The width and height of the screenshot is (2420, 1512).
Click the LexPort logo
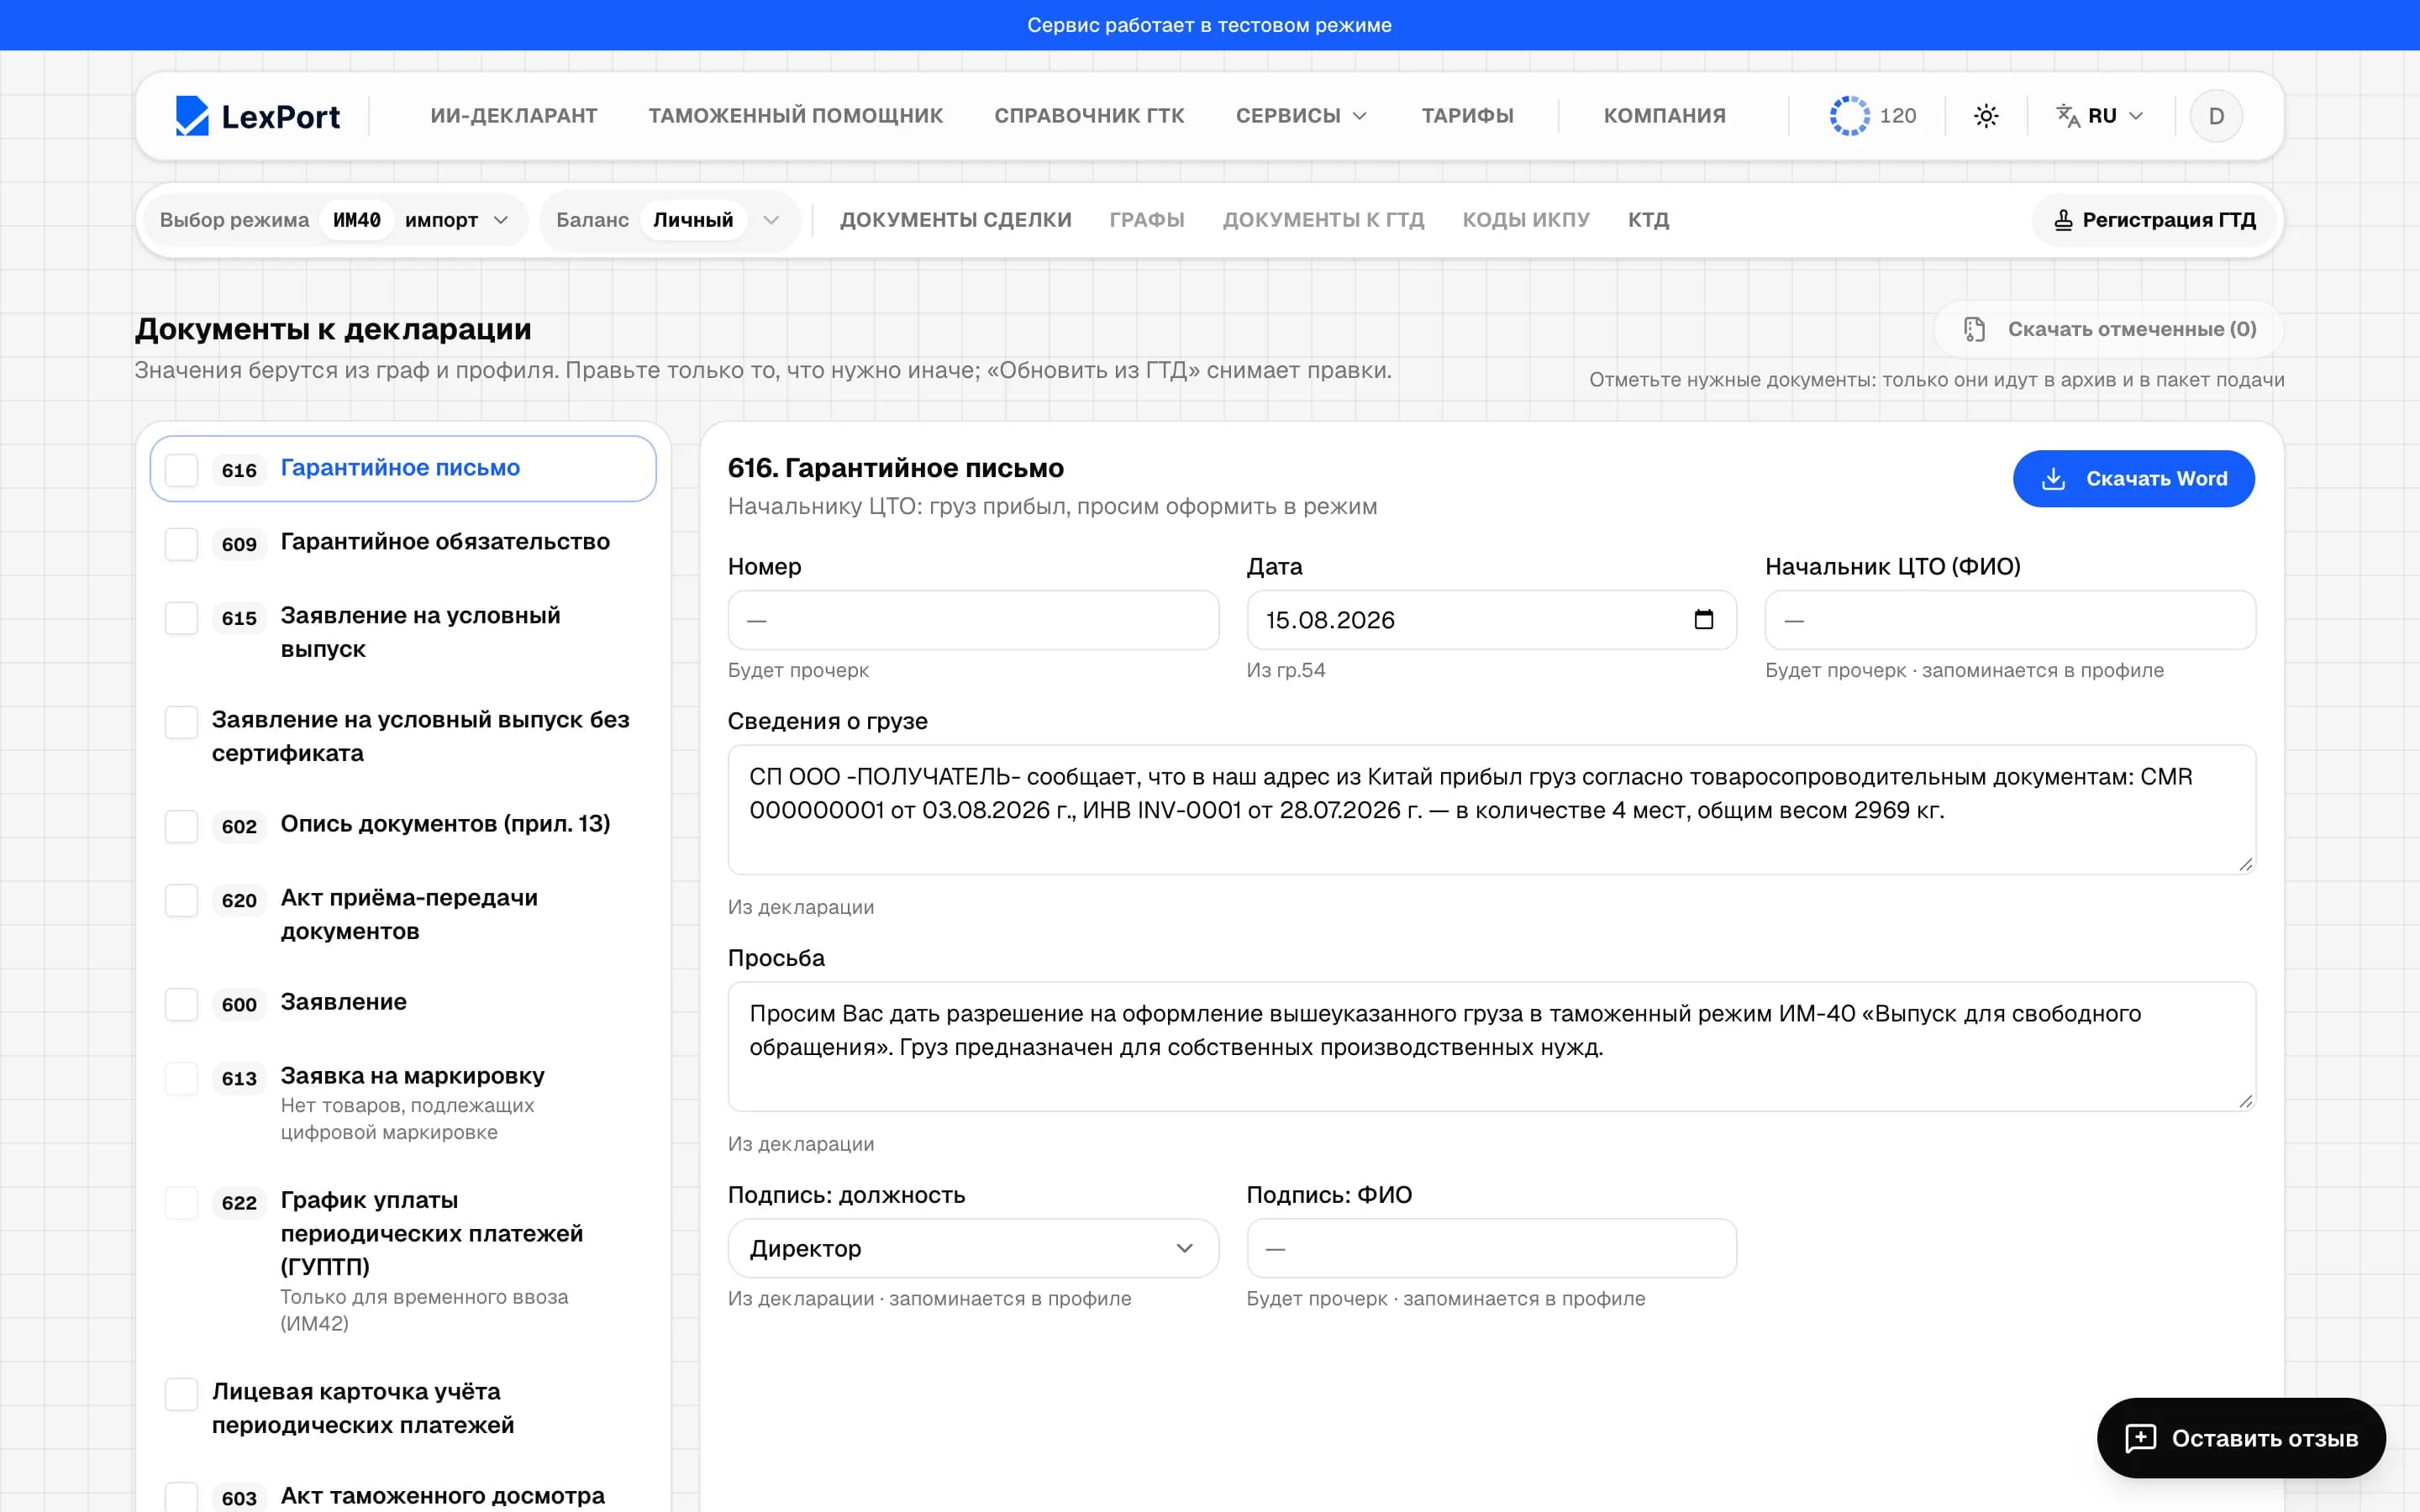(257, 116)
